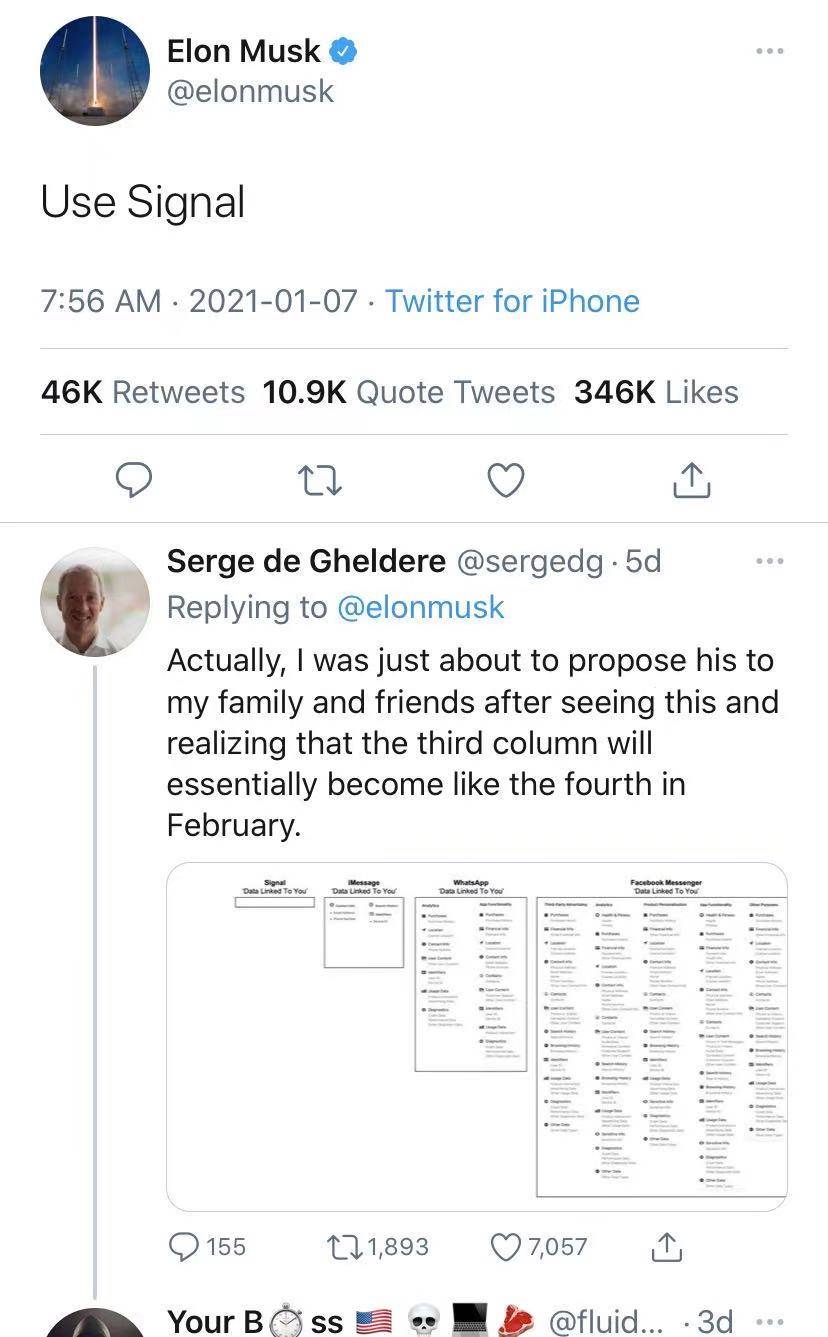View the 46K Retweets list
Viewport: 828px width, 1337px height.
[143, 392]
